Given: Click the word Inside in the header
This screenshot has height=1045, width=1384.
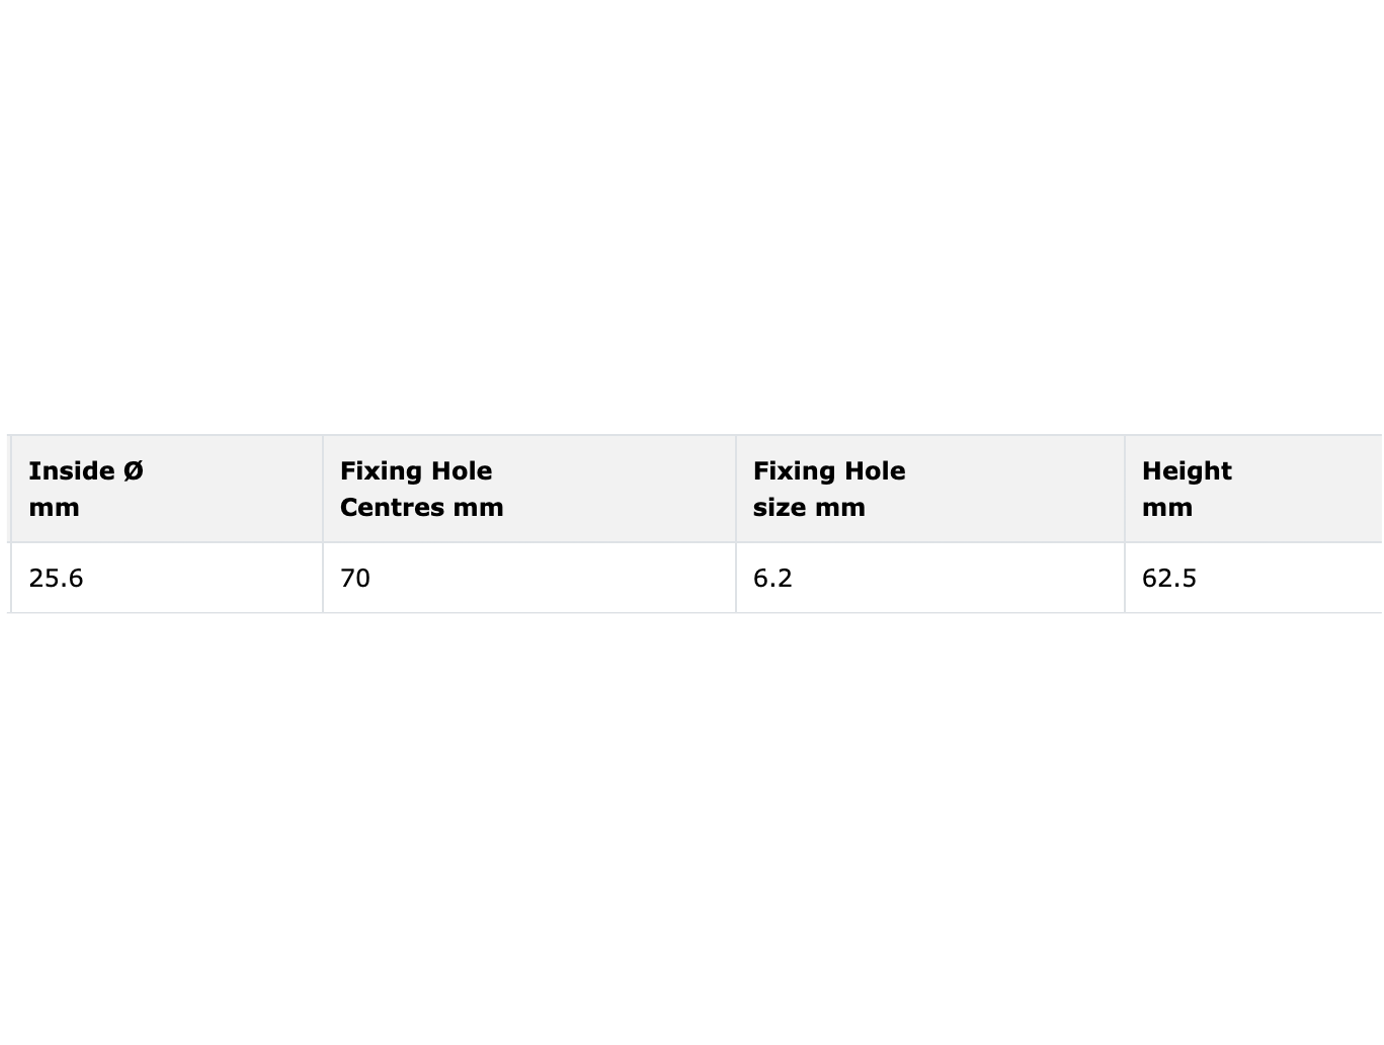Looking at the screenshot, I should pos(71,471).
